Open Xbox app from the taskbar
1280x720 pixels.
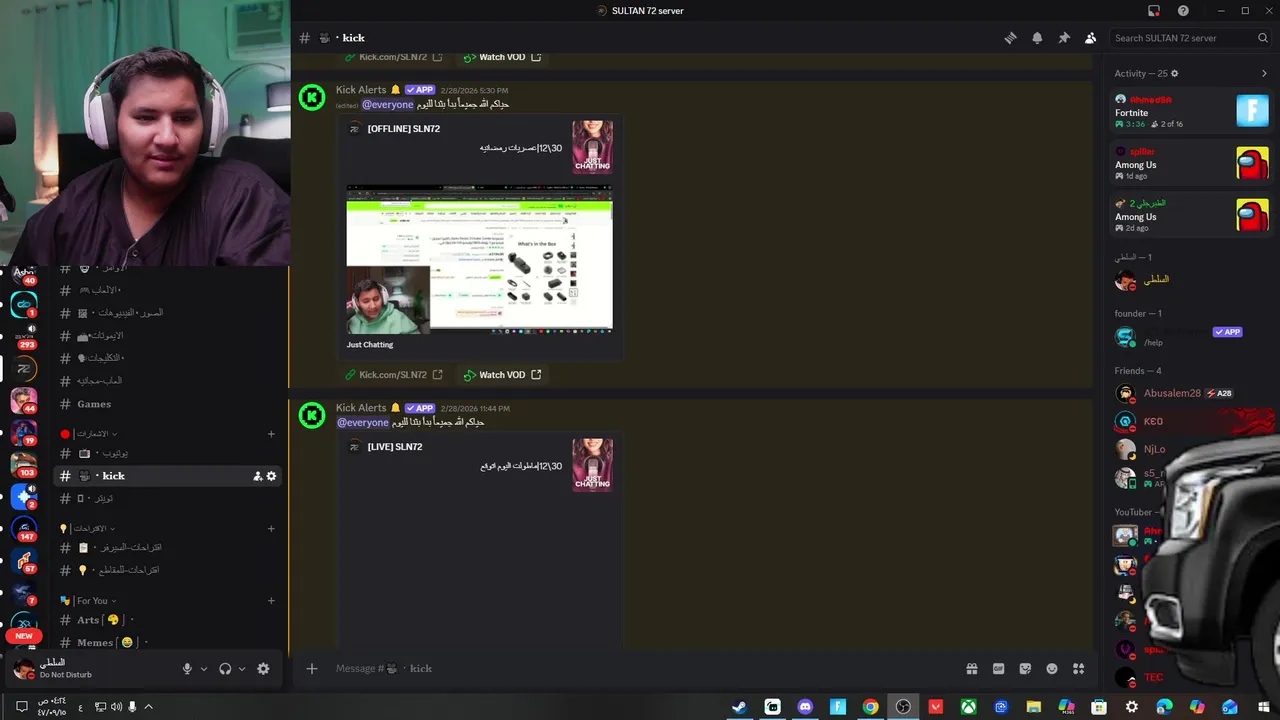(969, 707)
